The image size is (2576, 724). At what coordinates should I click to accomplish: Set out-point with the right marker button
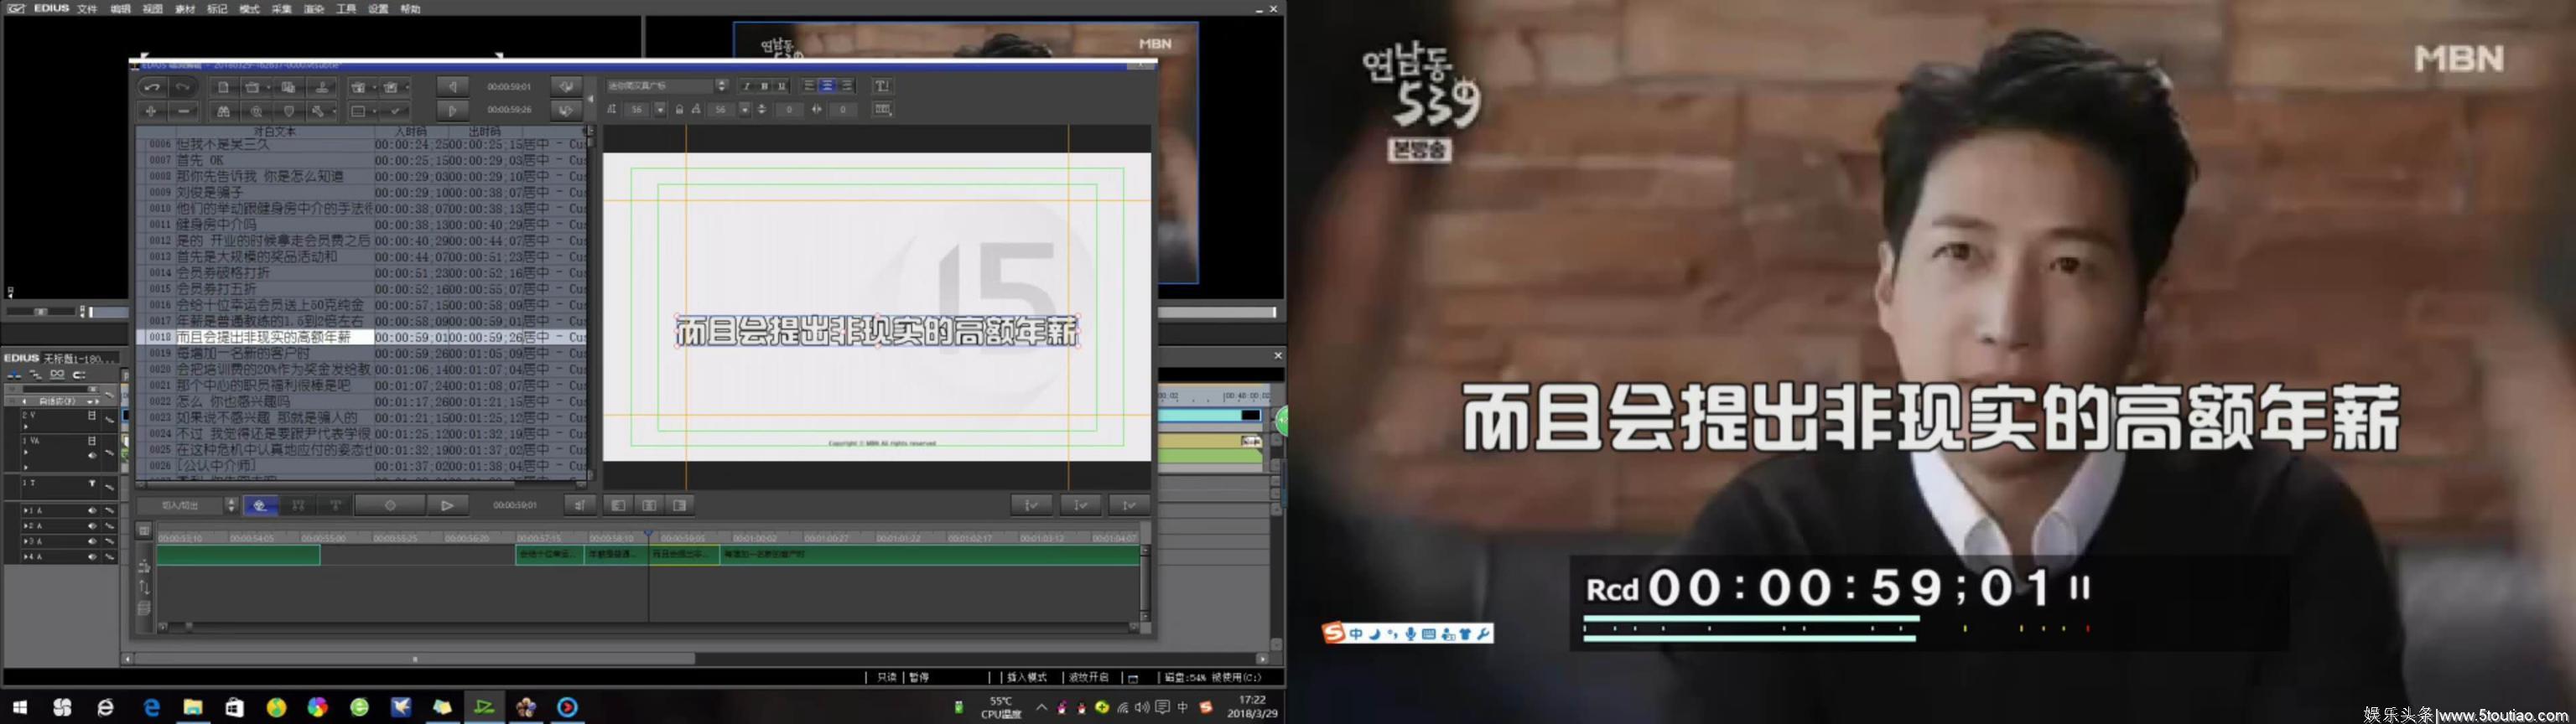click(452, 110)
